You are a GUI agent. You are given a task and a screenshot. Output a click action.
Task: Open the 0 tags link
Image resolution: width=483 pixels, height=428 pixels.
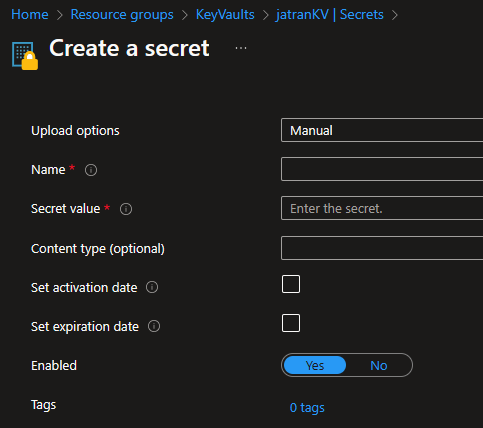pyautogui.click(x=307, y=407)
